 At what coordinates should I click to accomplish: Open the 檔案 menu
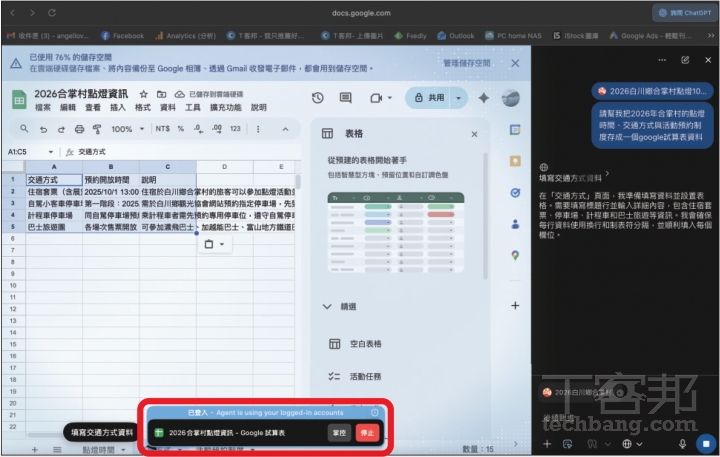tap(43, 107)
